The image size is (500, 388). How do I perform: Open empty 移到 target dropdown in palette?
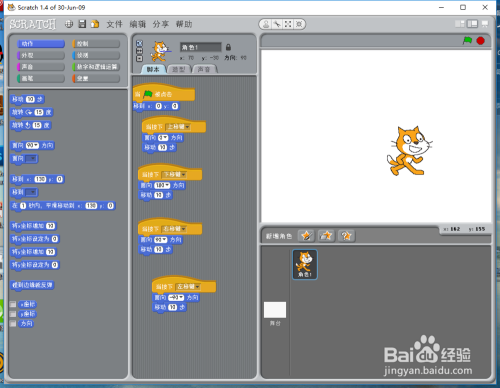coord(31,192)
